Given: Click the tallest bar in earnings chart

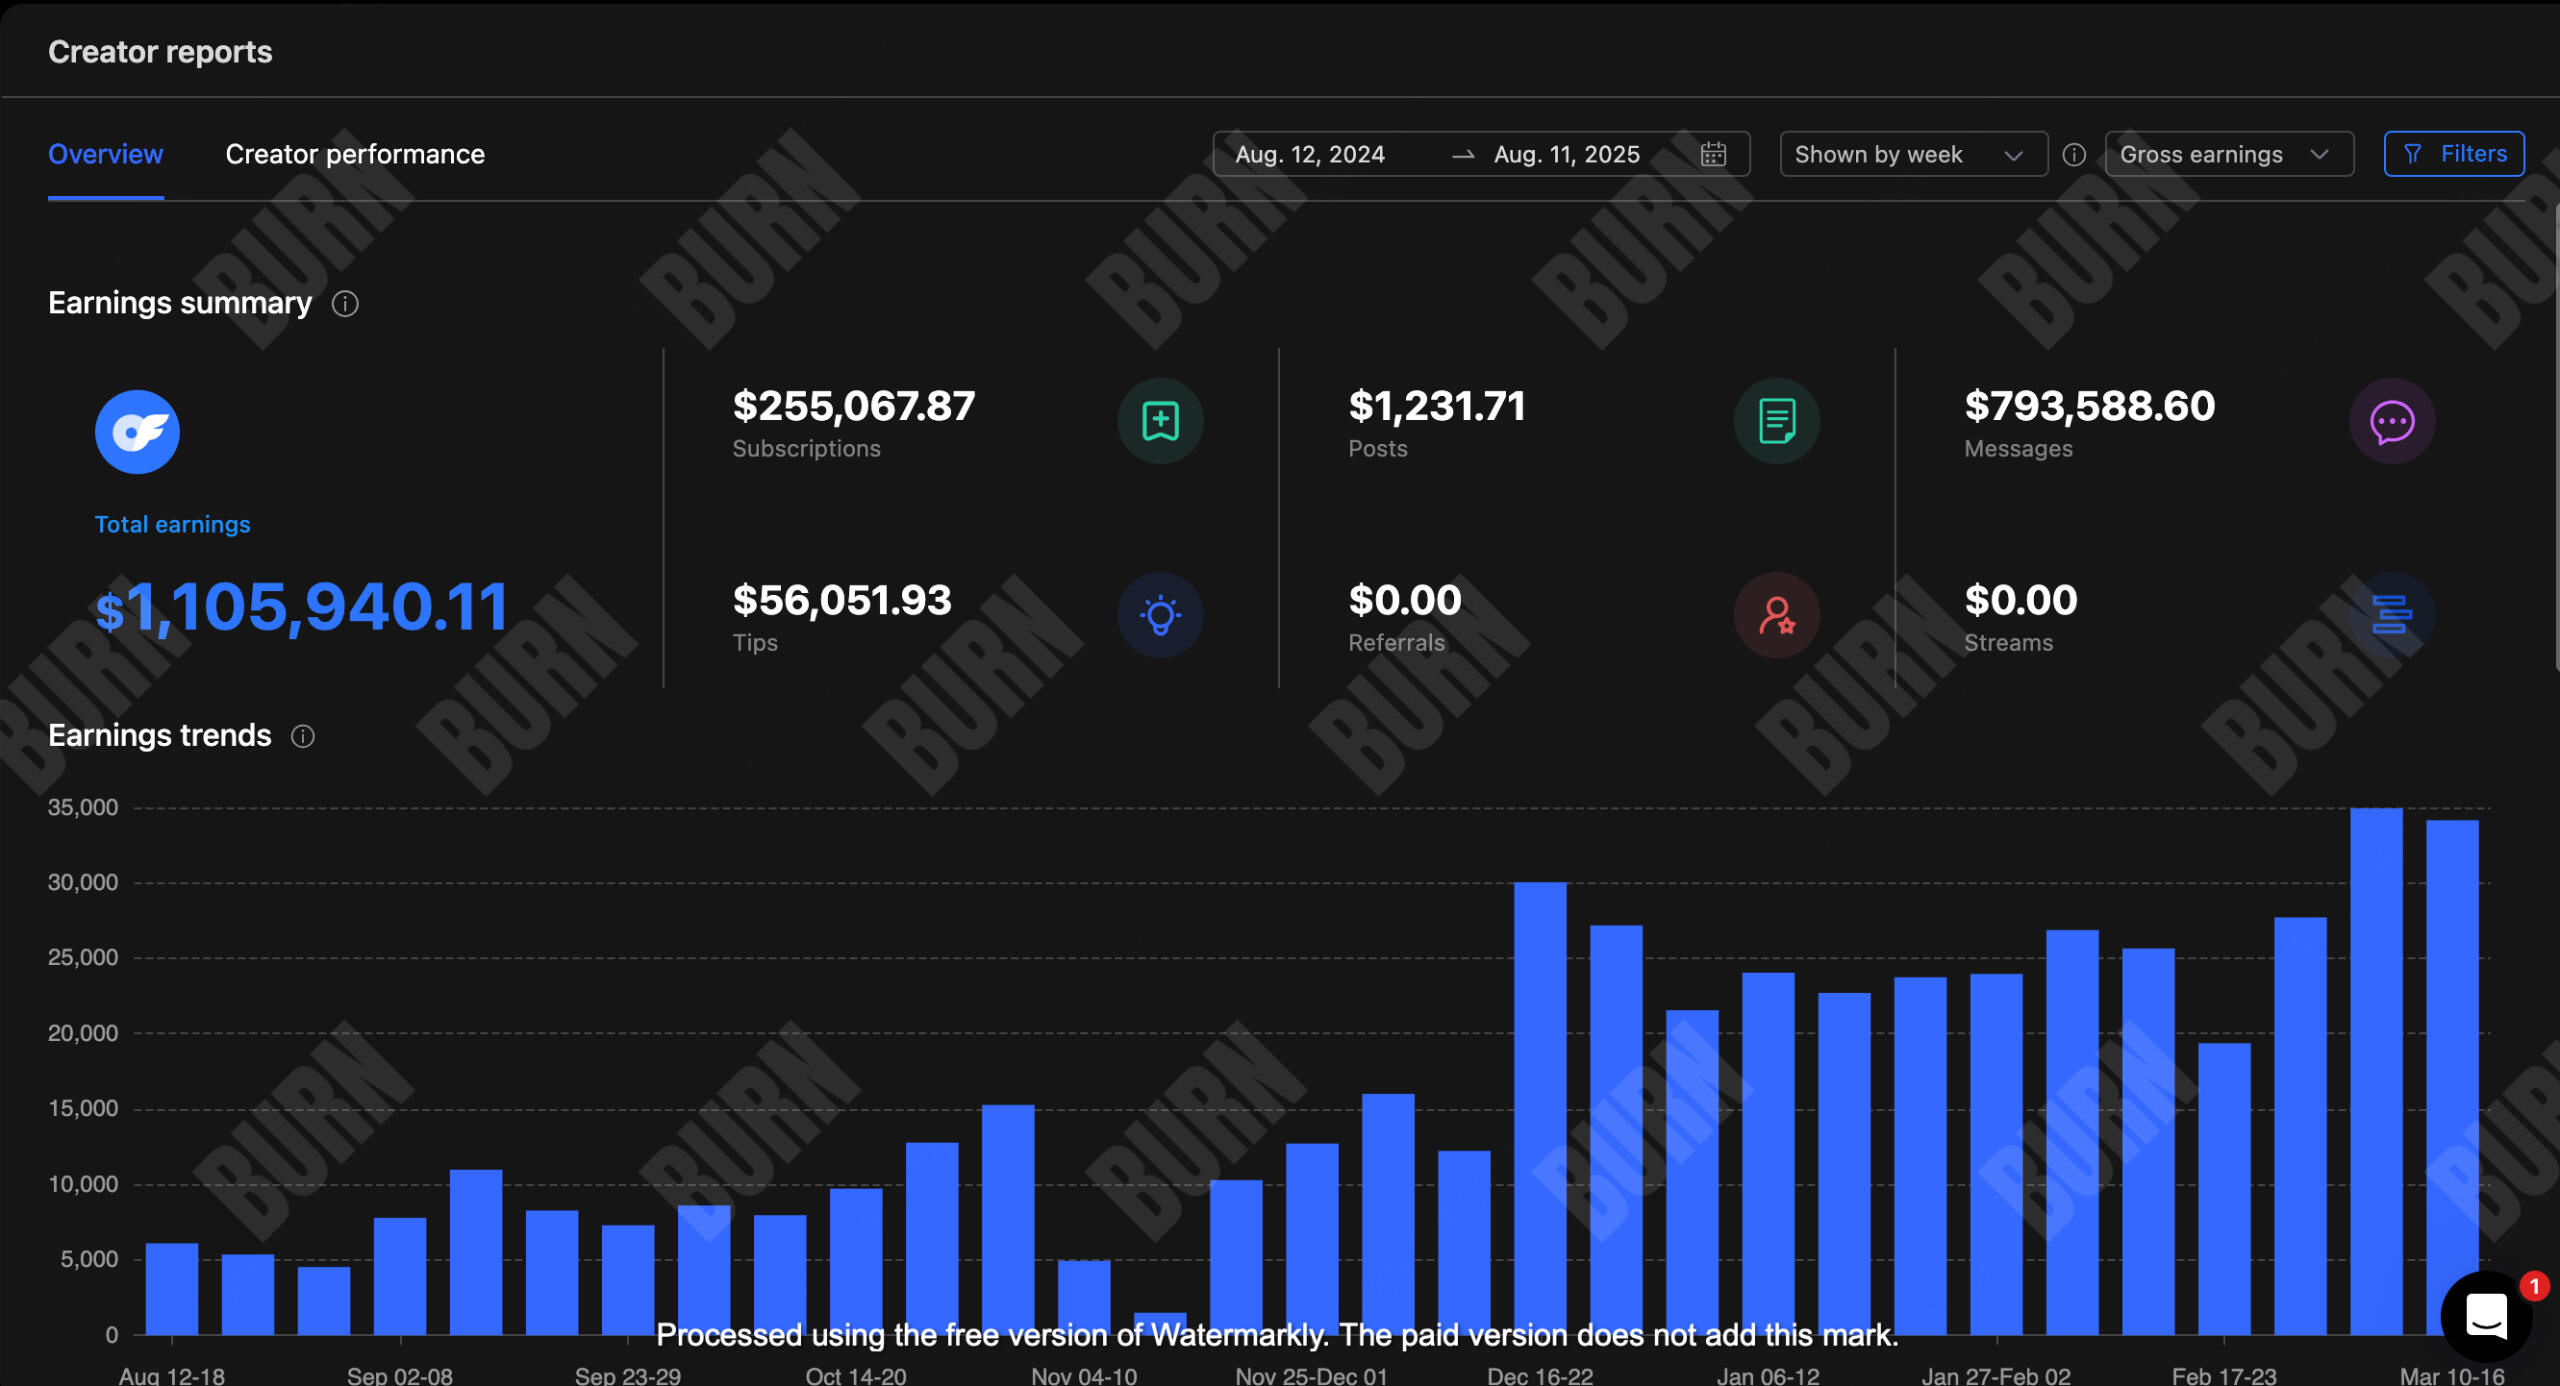Looking at the screenshot, I should (x=2376, y=1070).
